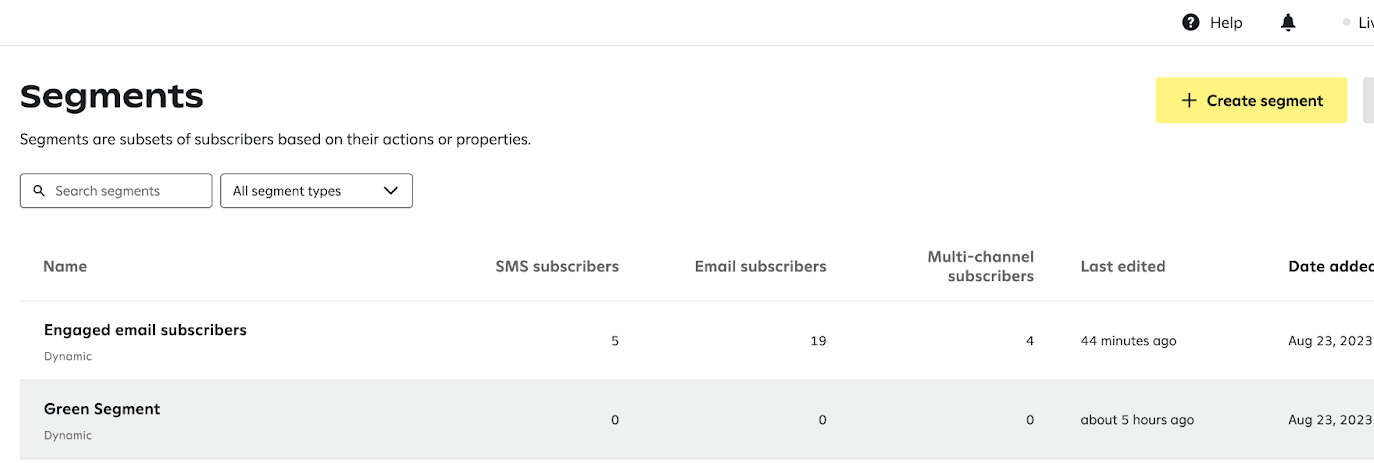
Task: Sort by Date added column
Action: (x=1330, y=266)
